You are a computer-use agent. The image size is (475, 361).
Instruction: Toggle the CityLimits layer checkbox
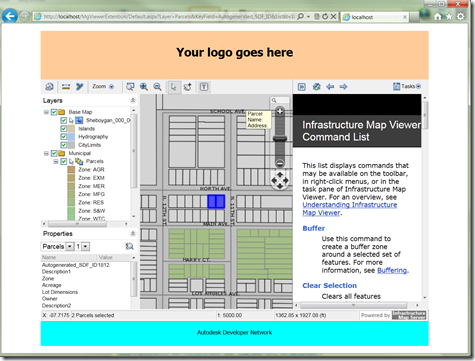pyautogui.click(x=63, y=145)
